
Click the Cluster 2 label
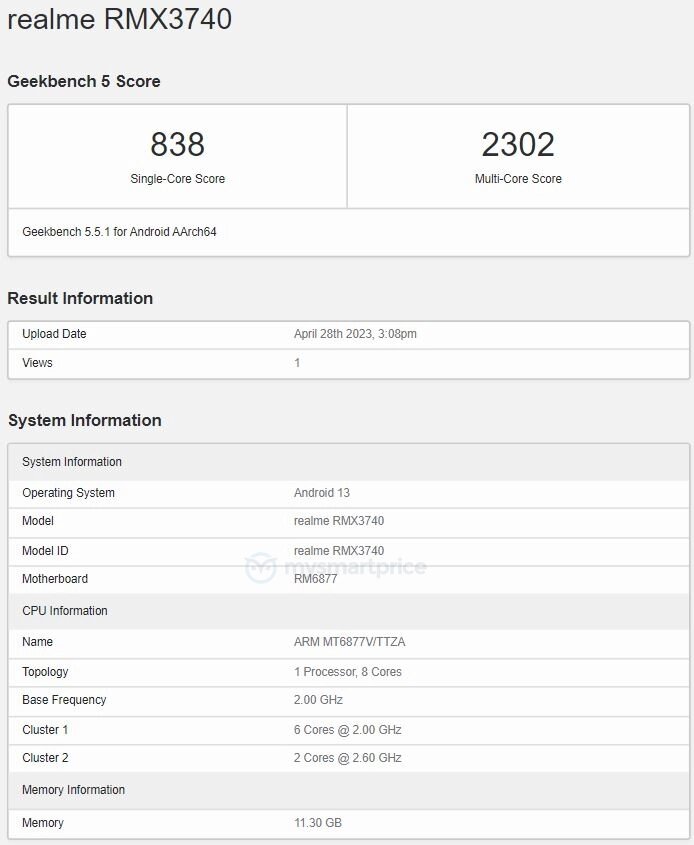click(x=45, y=758)
